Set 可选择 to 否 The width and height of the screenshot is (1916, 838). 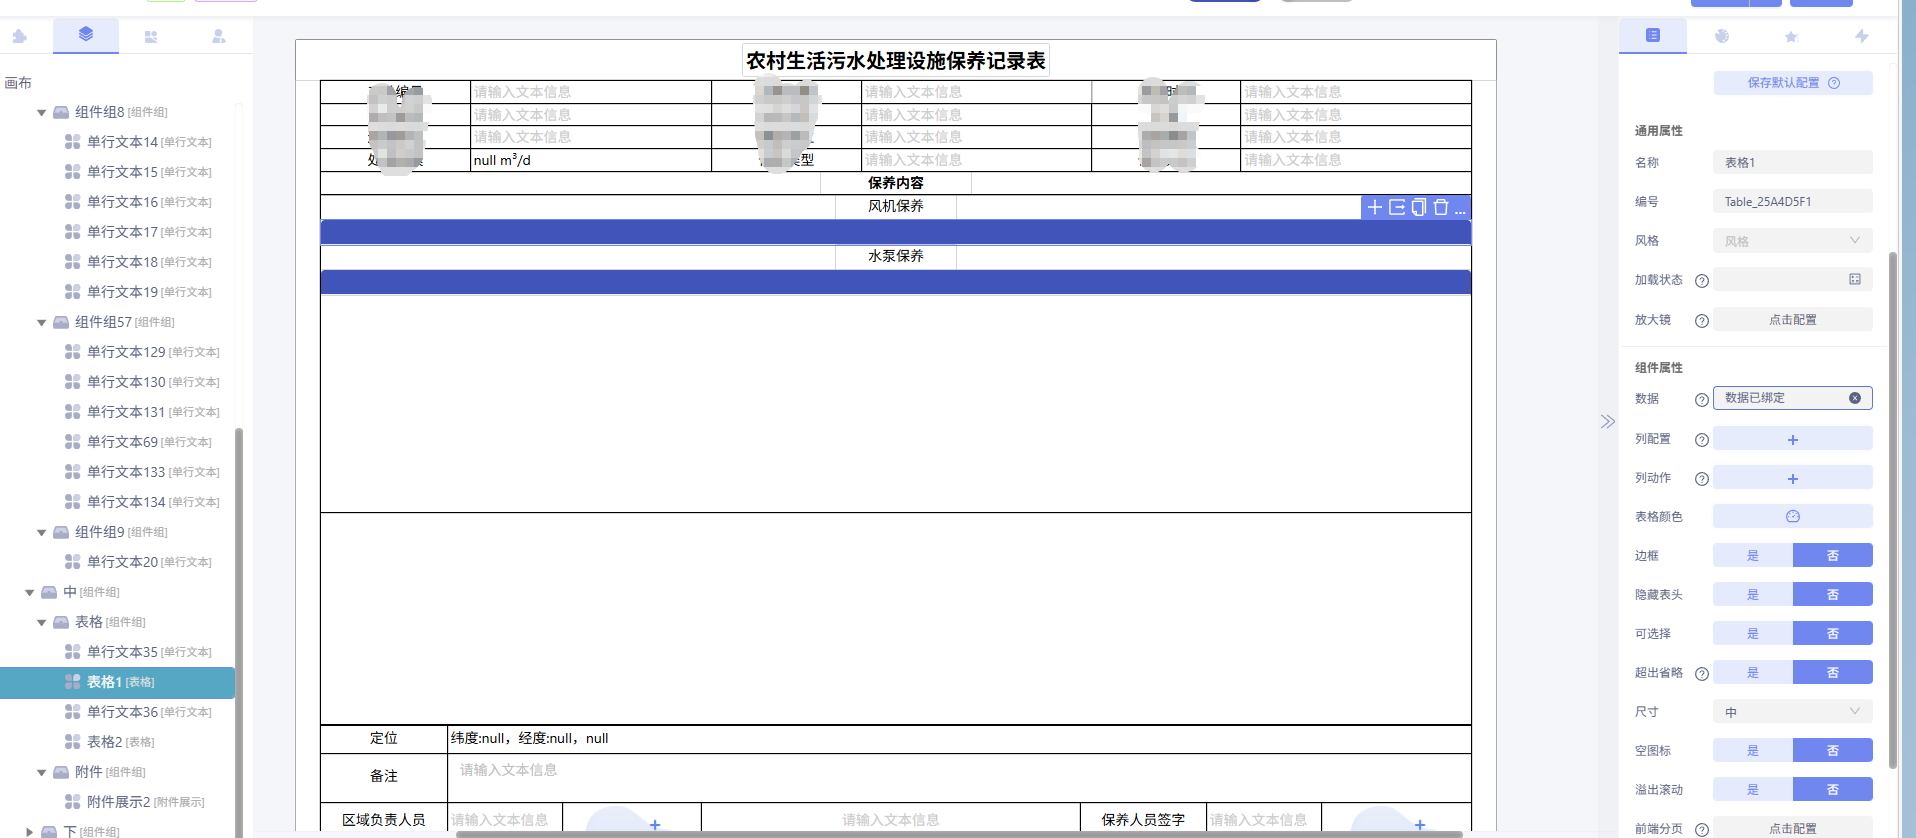(1833, 633)
